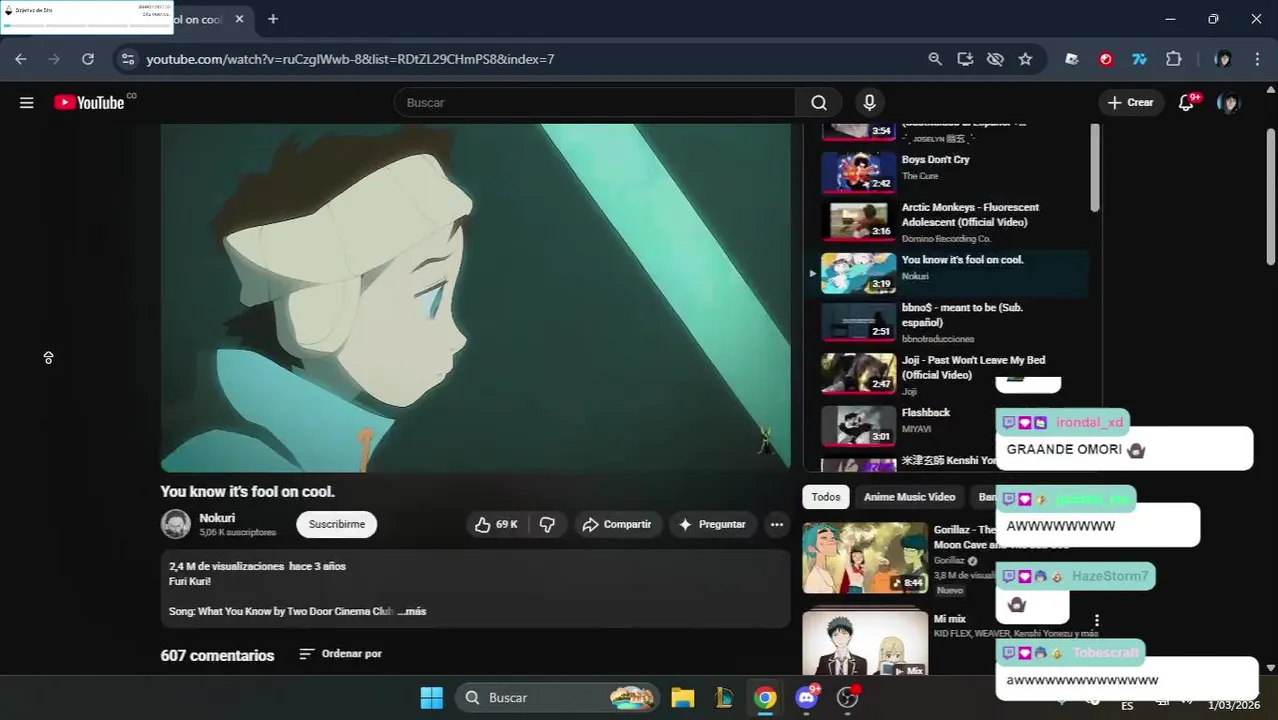
Task: Switch to Chrome on the taskbar
Action: [x=765, y=697]
